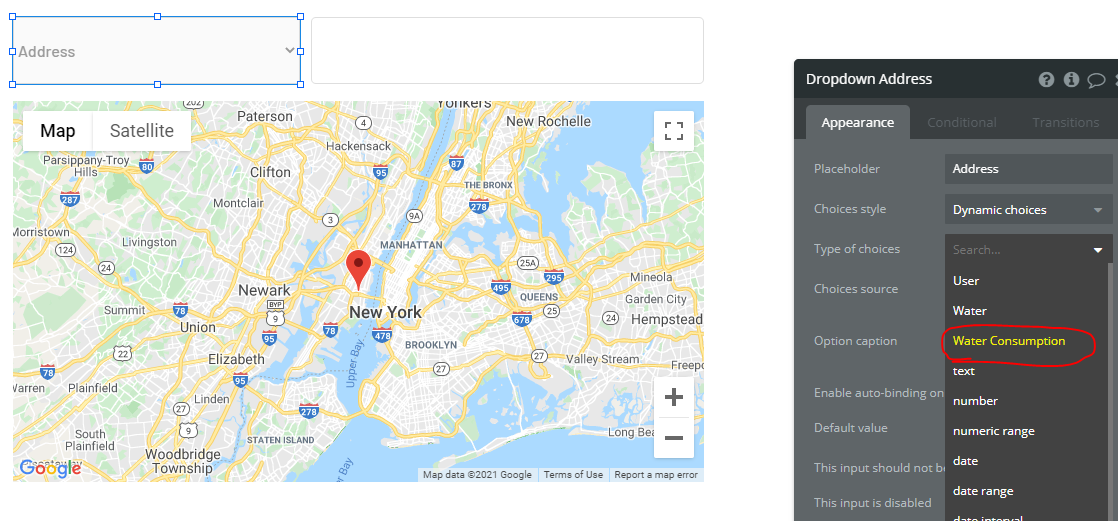Image resolution: width=1118 pixels, height=521 pixels.
Task: Click Report a map error link
Action: pyautogui.click(x=656, y=475)
